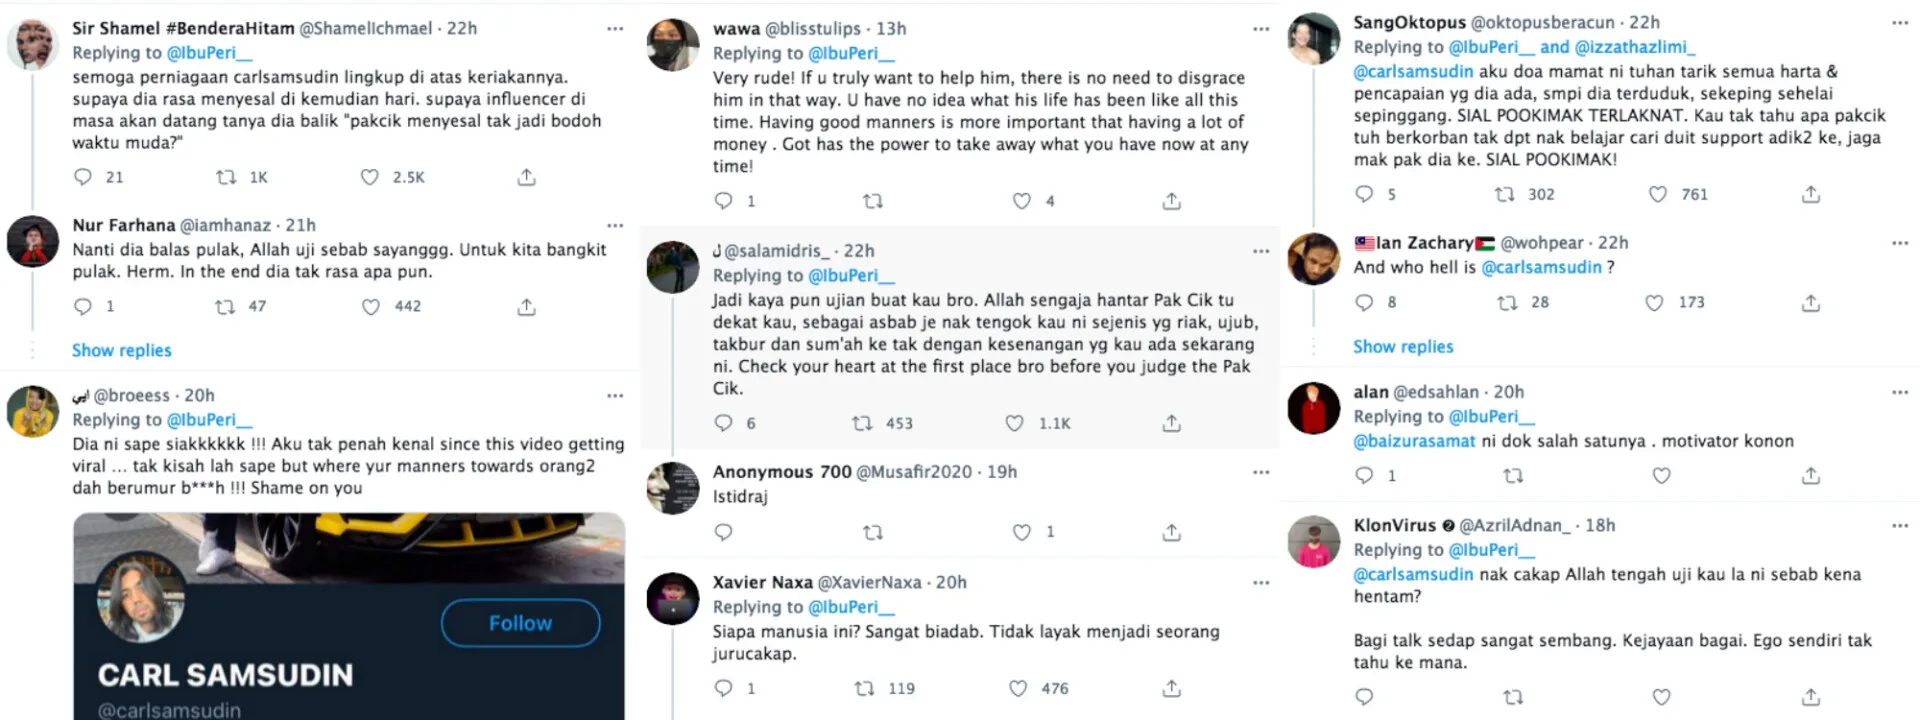The width and height of the screenshot is (1920, 720).
Task: Retweet Xavier Naxa's tweet
Action: pyautogui.click(x=863, y=688)
